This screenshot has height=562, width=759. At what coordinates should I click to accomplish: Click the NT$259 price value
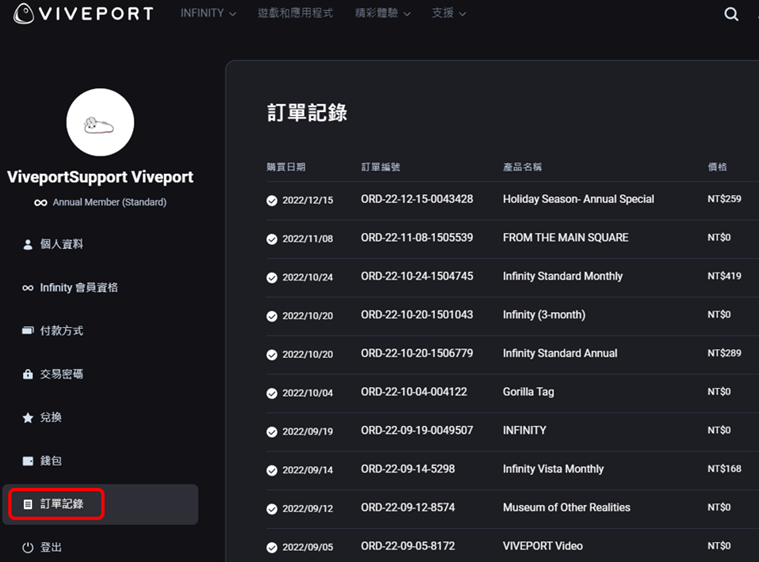click(724, 199)
